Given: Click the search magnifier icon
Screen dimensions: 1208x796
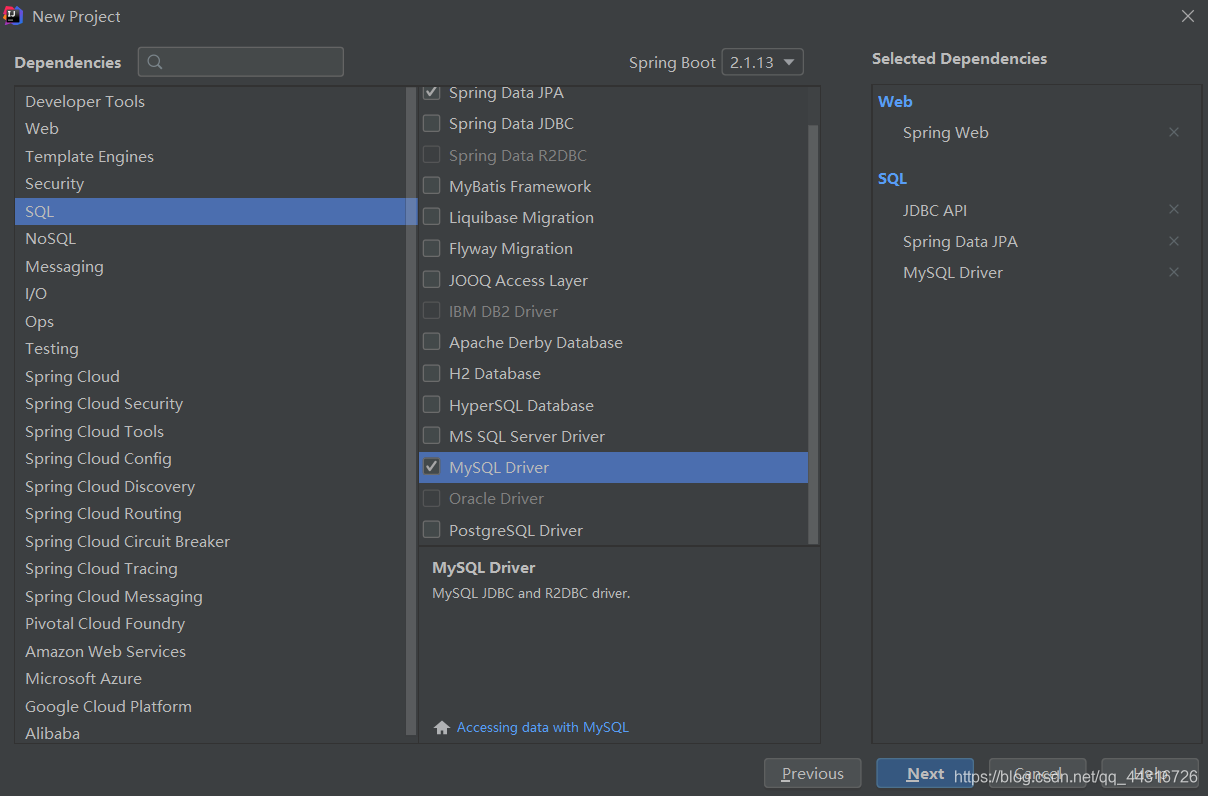Looking at the screenshot, I should coord(155,62).
